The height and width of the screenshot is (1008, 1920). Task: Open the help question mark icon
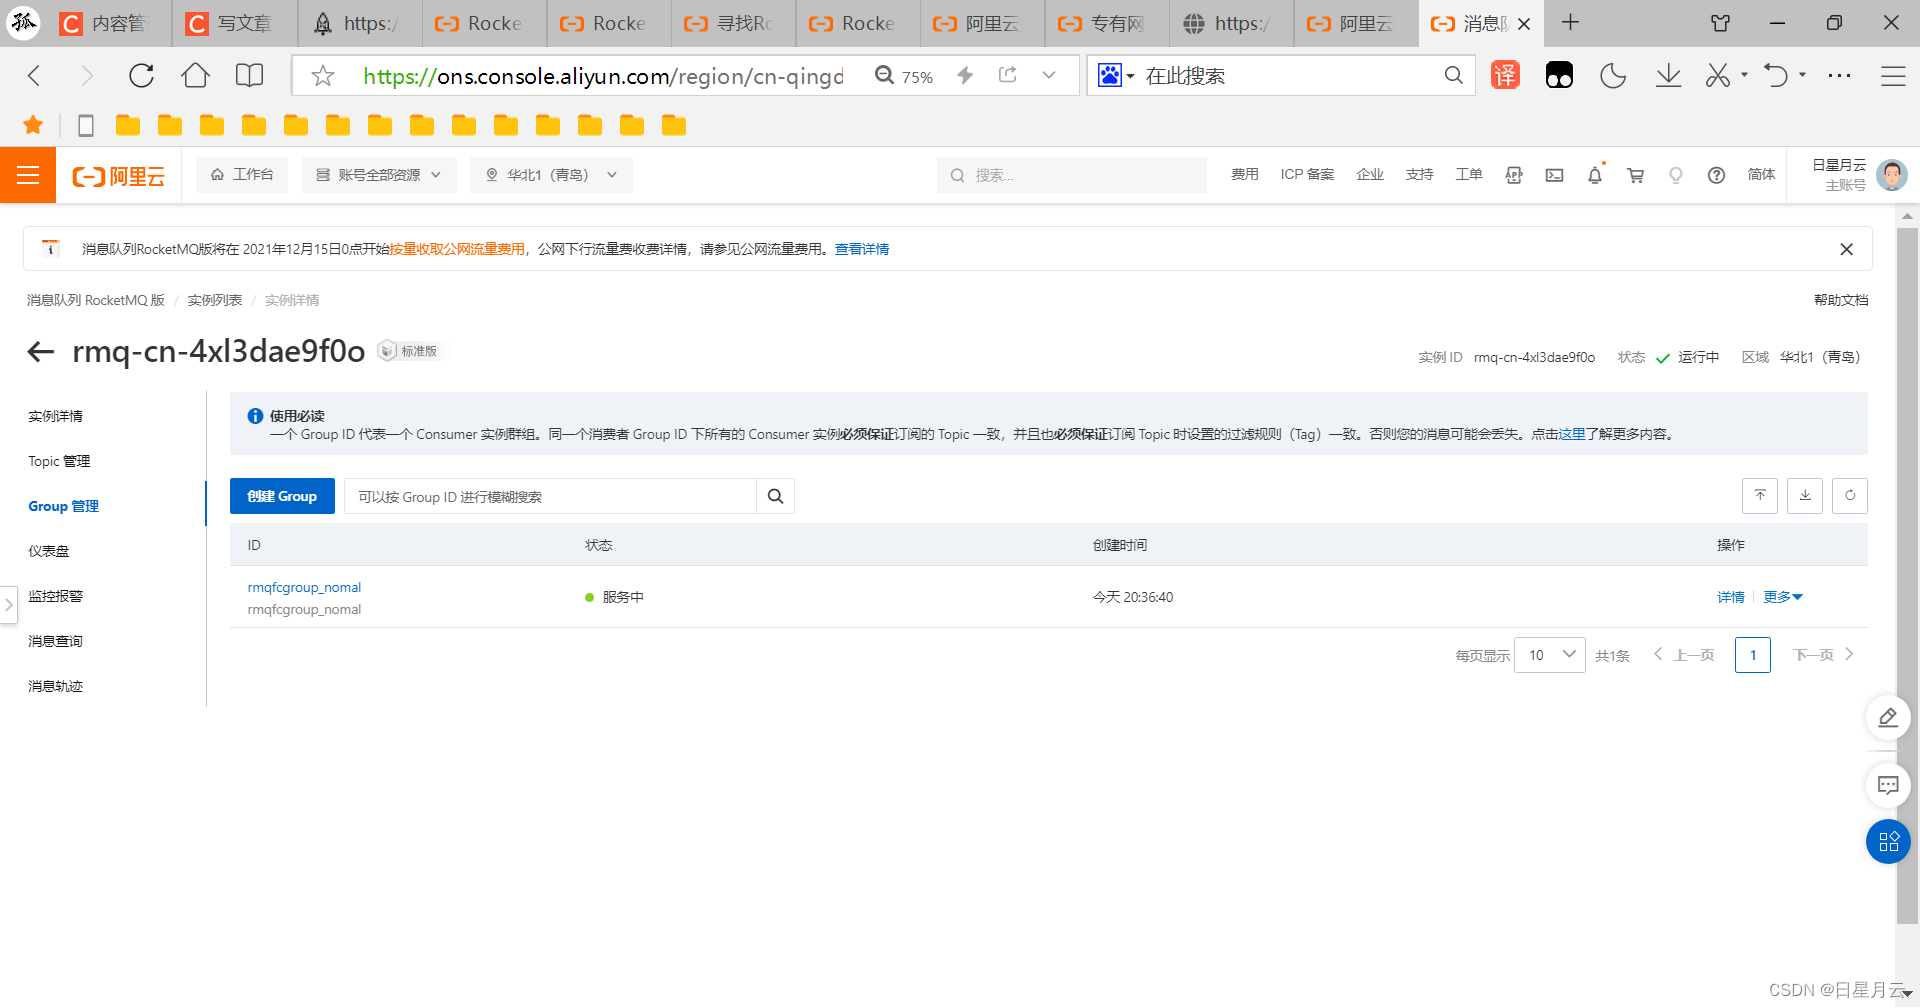pos(1716,175)
